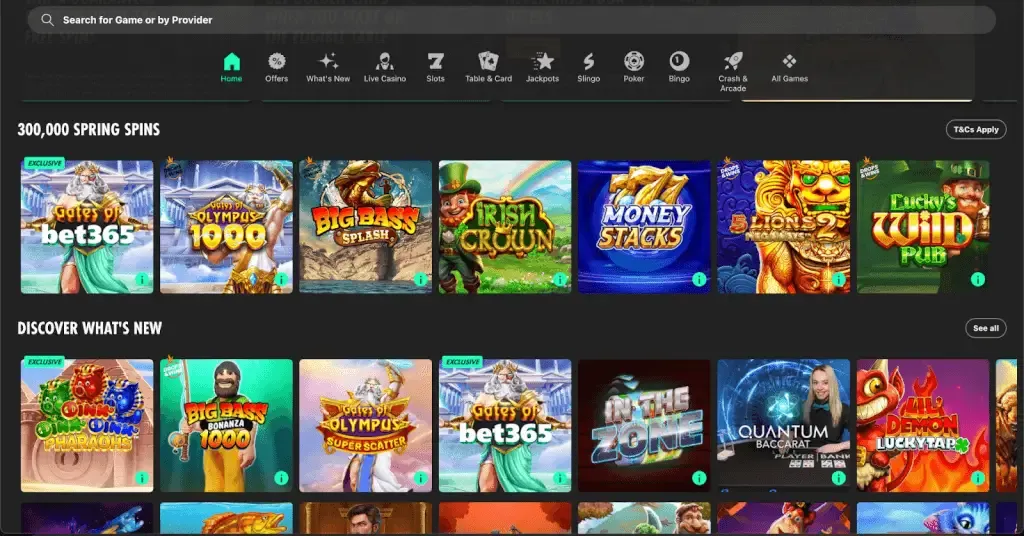Launch Oink Oink Oink Pharaohs game

click(87, 425)
